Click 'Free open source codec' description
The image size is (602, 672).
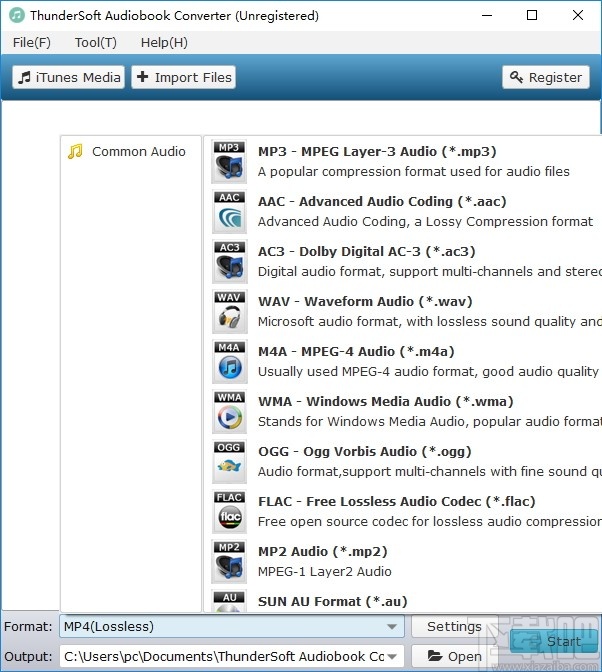point(430,522)
